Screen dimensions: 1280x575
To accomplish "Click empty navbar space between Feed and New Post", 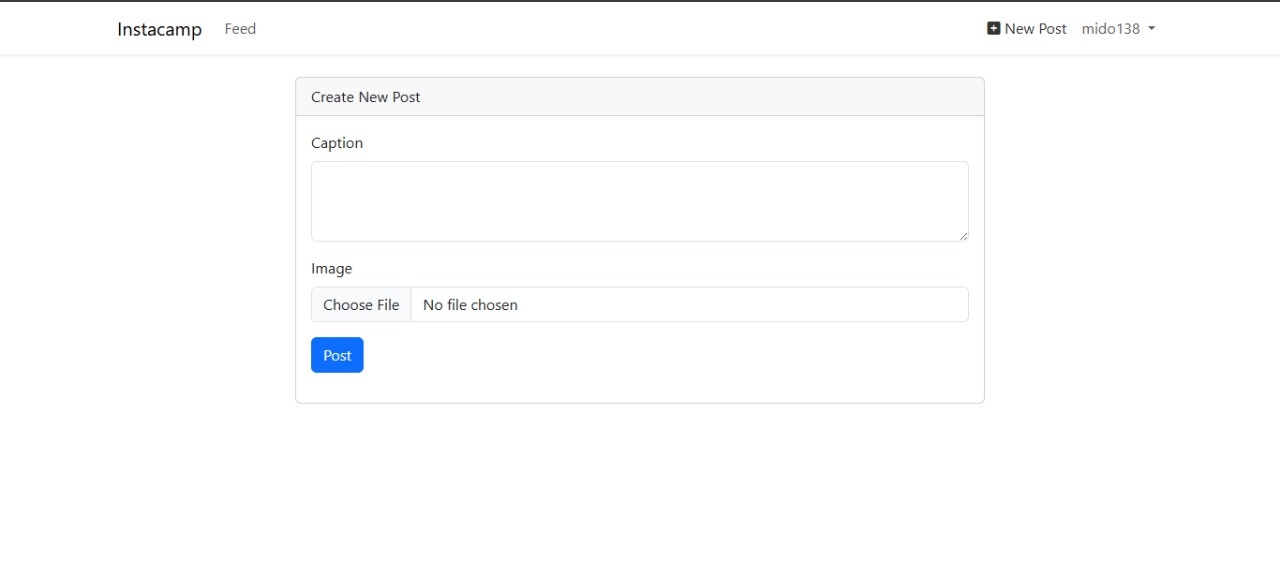I will pos(620,29).
